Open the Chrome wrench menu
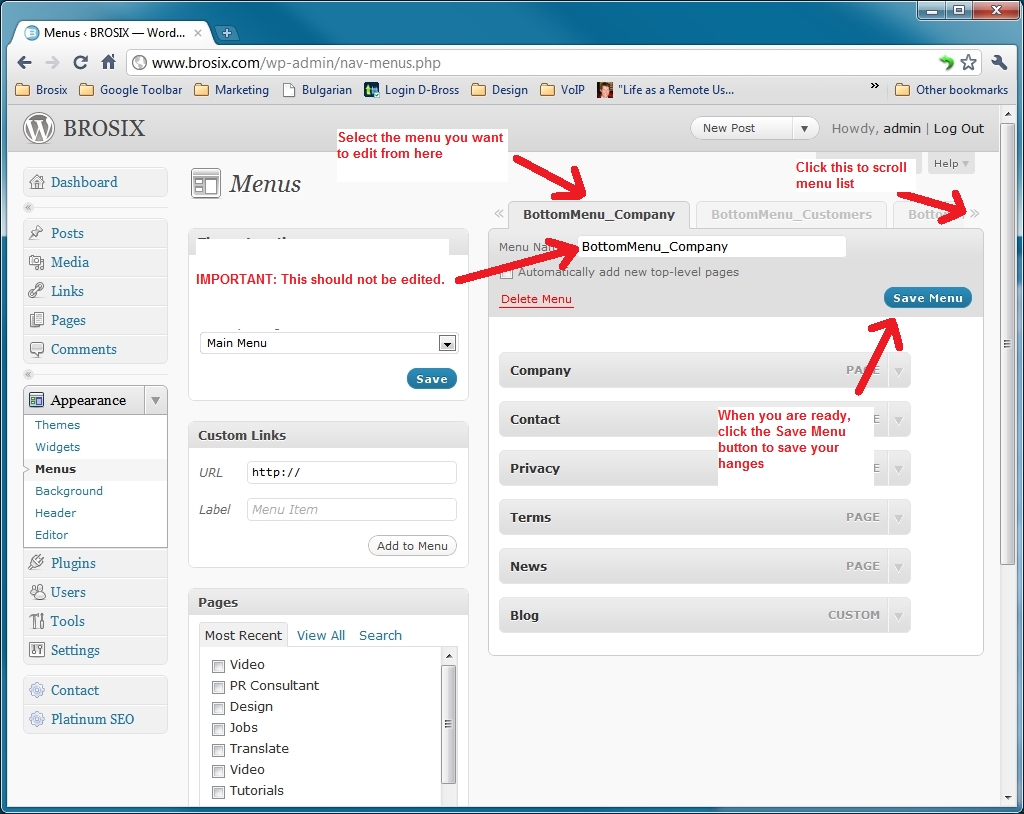 tap(999, 63)
